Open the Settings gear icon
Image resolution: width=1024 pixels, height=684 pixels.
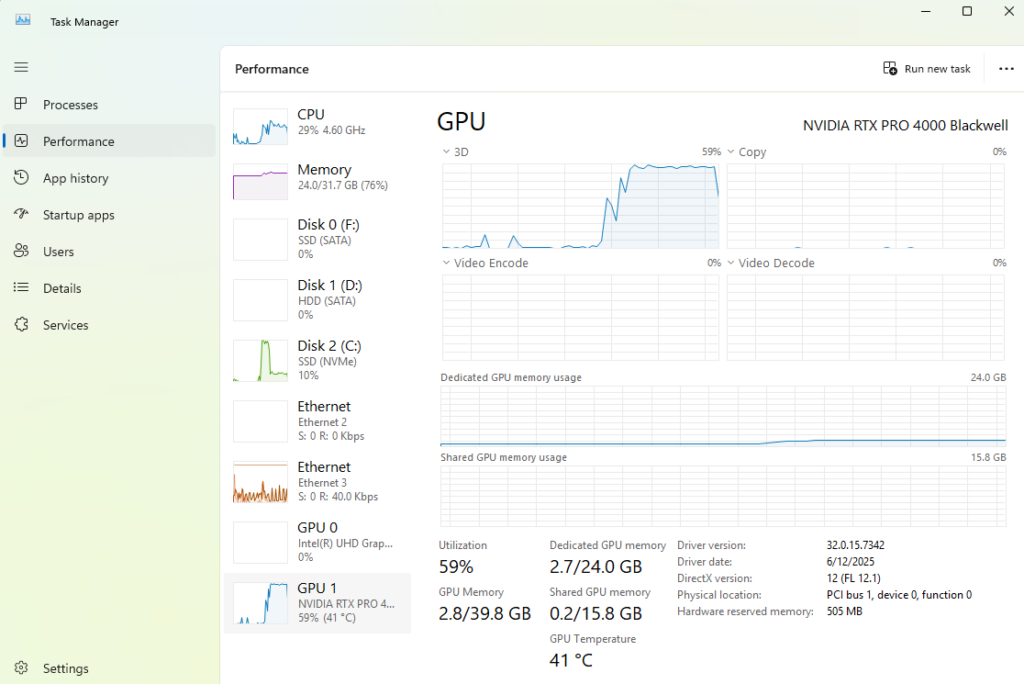(x=21, y=668)
